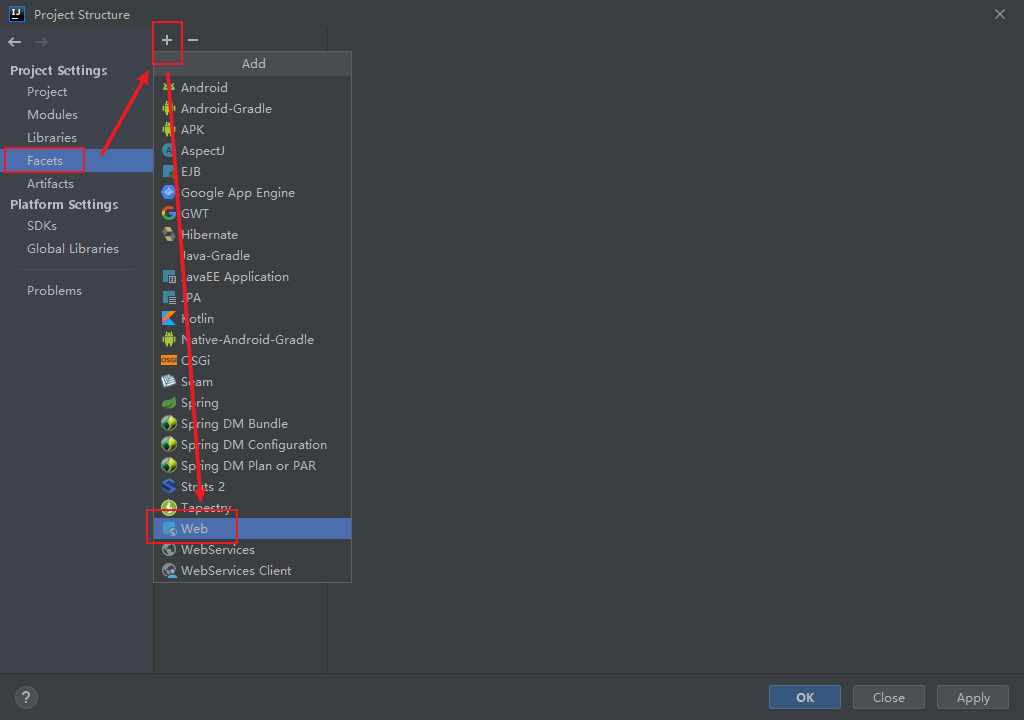Click the JavaEE Application icon

169,276
